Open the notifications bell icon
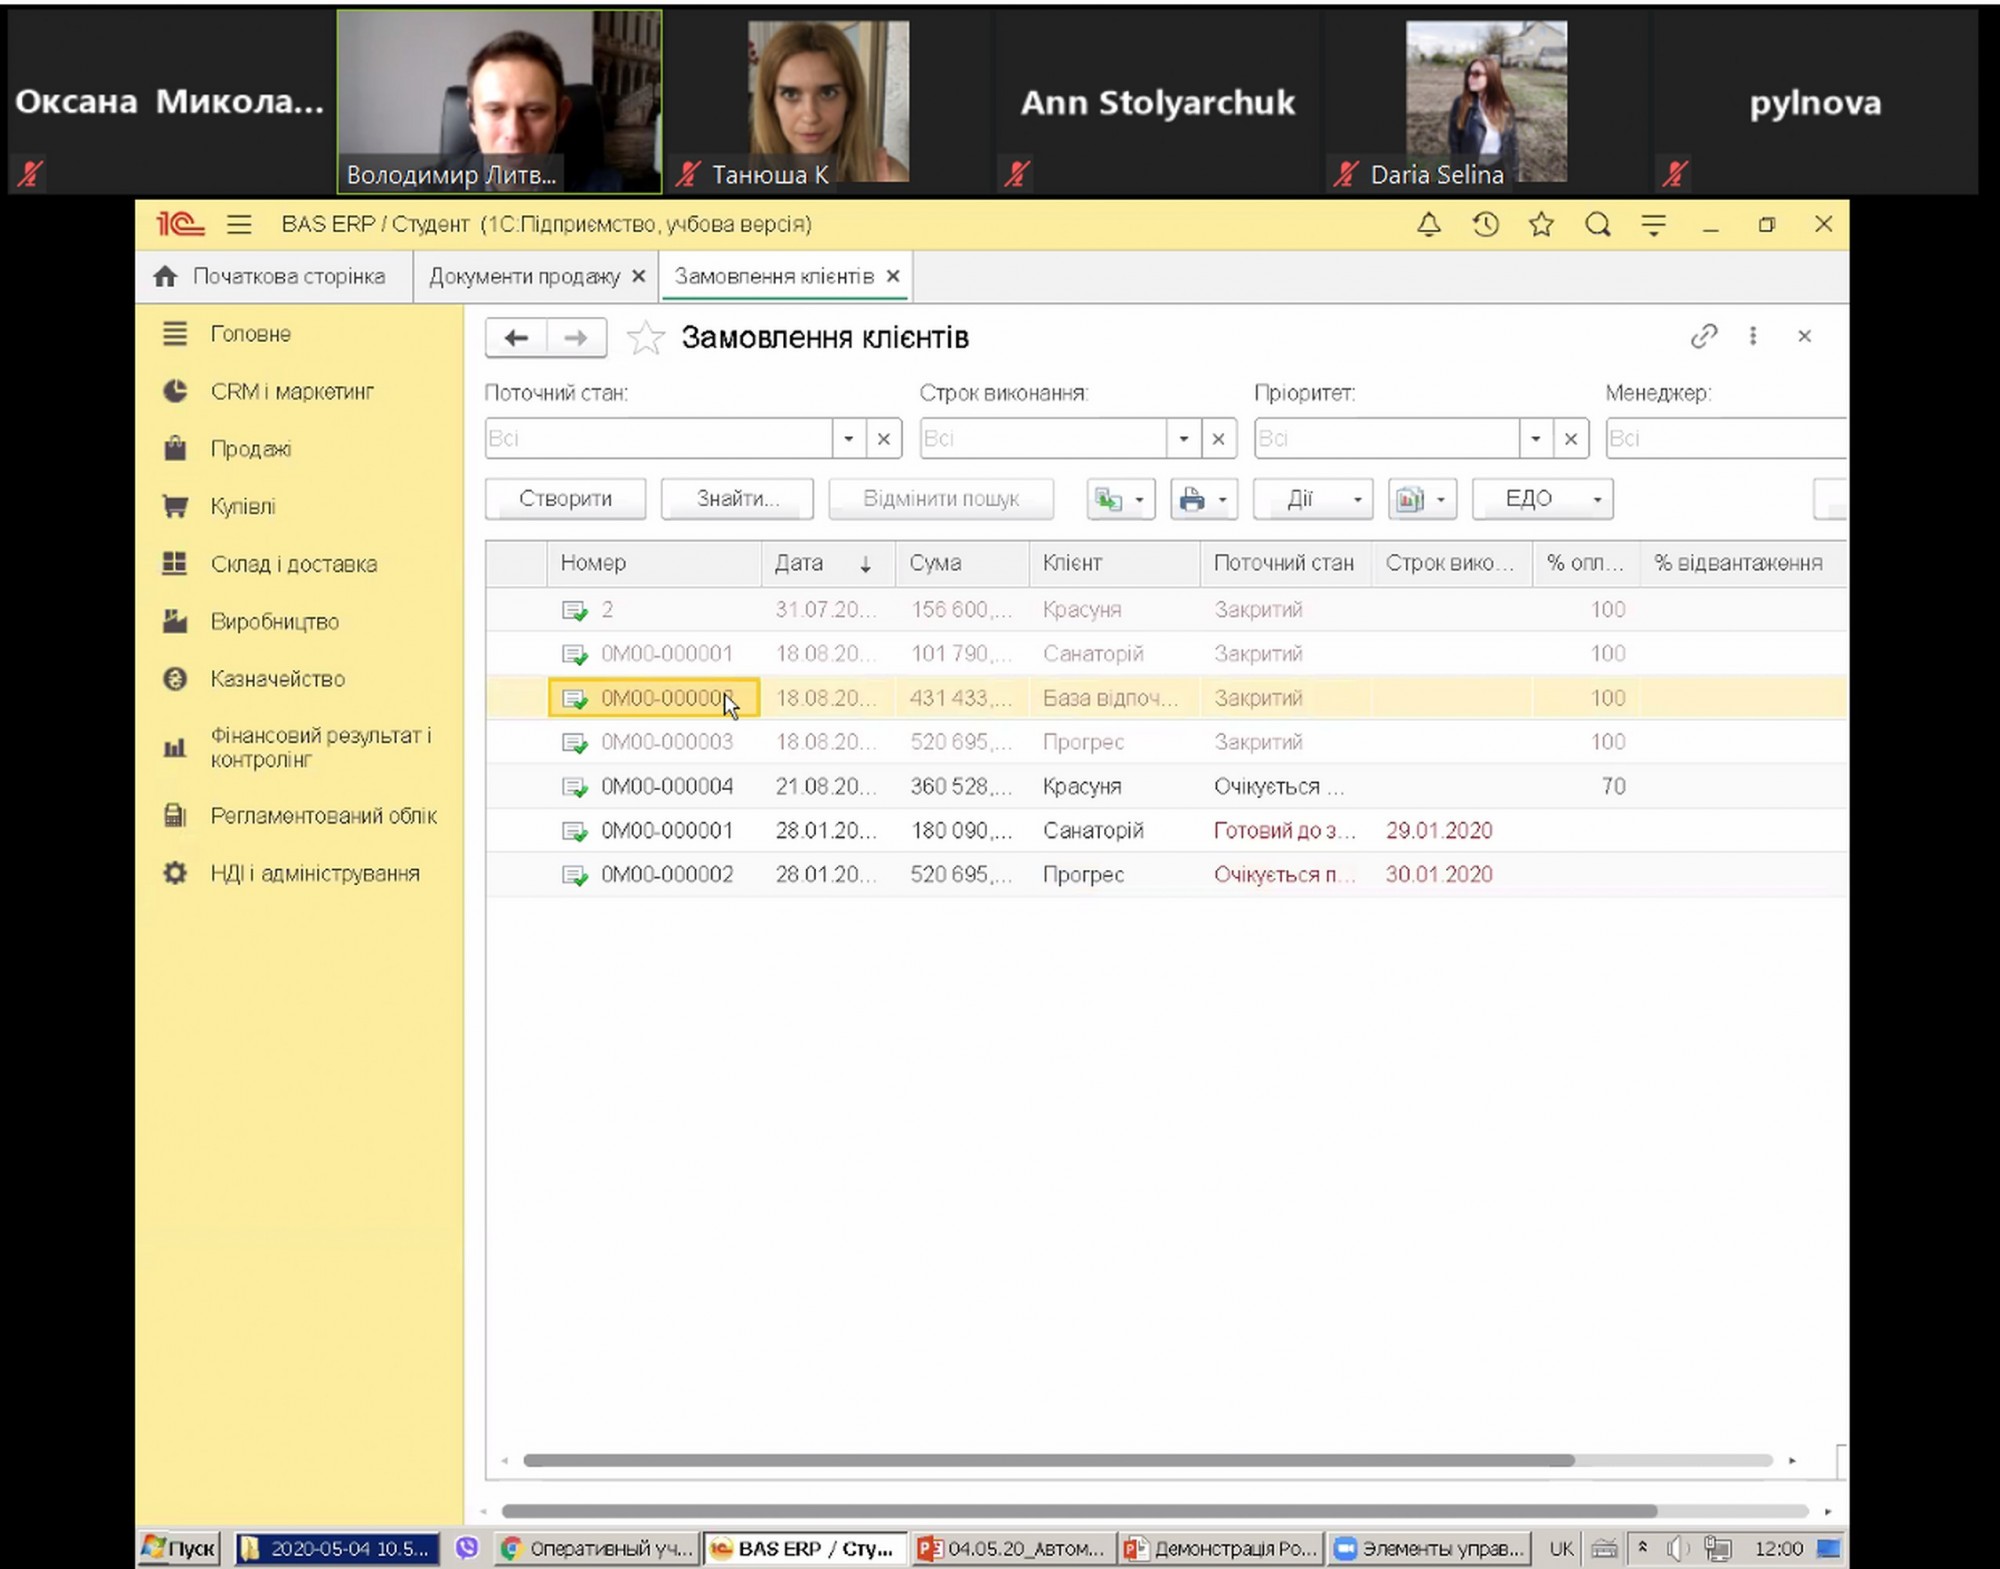Image resolution: width=2000 pixels, height=1569 pixels. pyautogui.click(x=1429, y=224)
